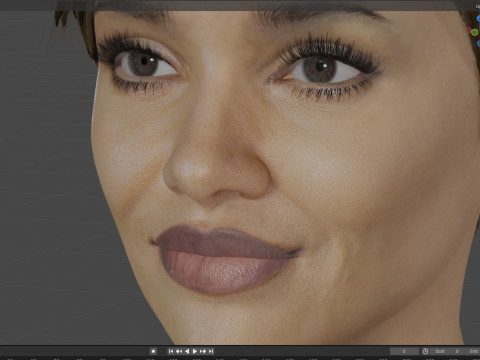The height and width of the screenshot is (360, 480).
Task: Toggle the preview range clock icon
Action: pos(425,351)
